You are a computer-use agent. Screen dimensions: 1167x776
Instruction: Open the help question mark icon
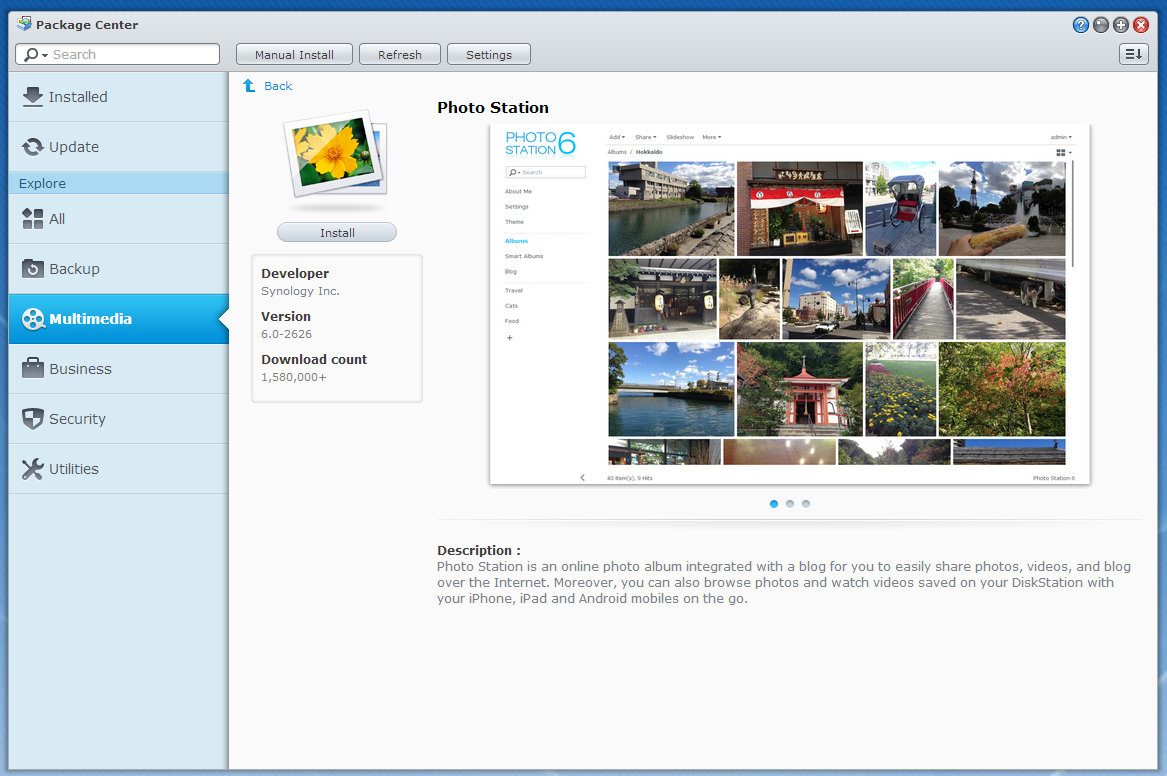1081,25
